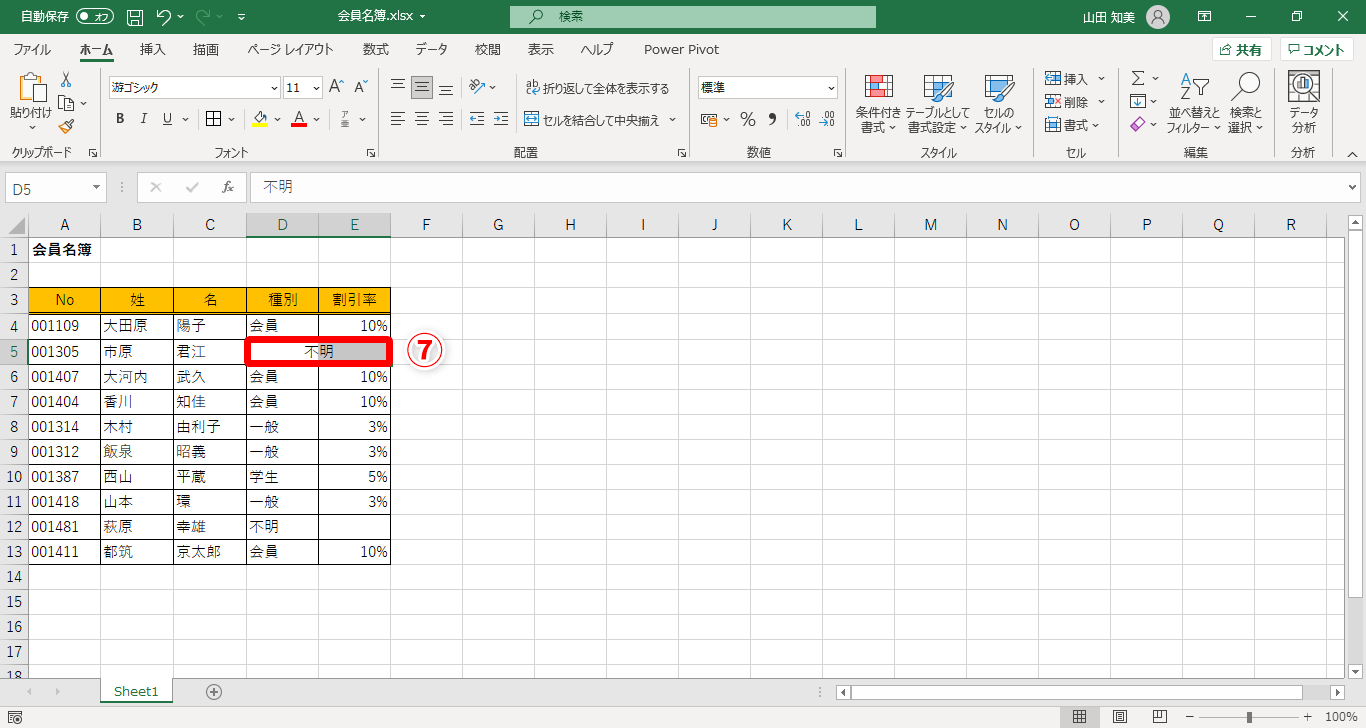
Task: Switch to the データ tab
Action: [x=432, y=49]
